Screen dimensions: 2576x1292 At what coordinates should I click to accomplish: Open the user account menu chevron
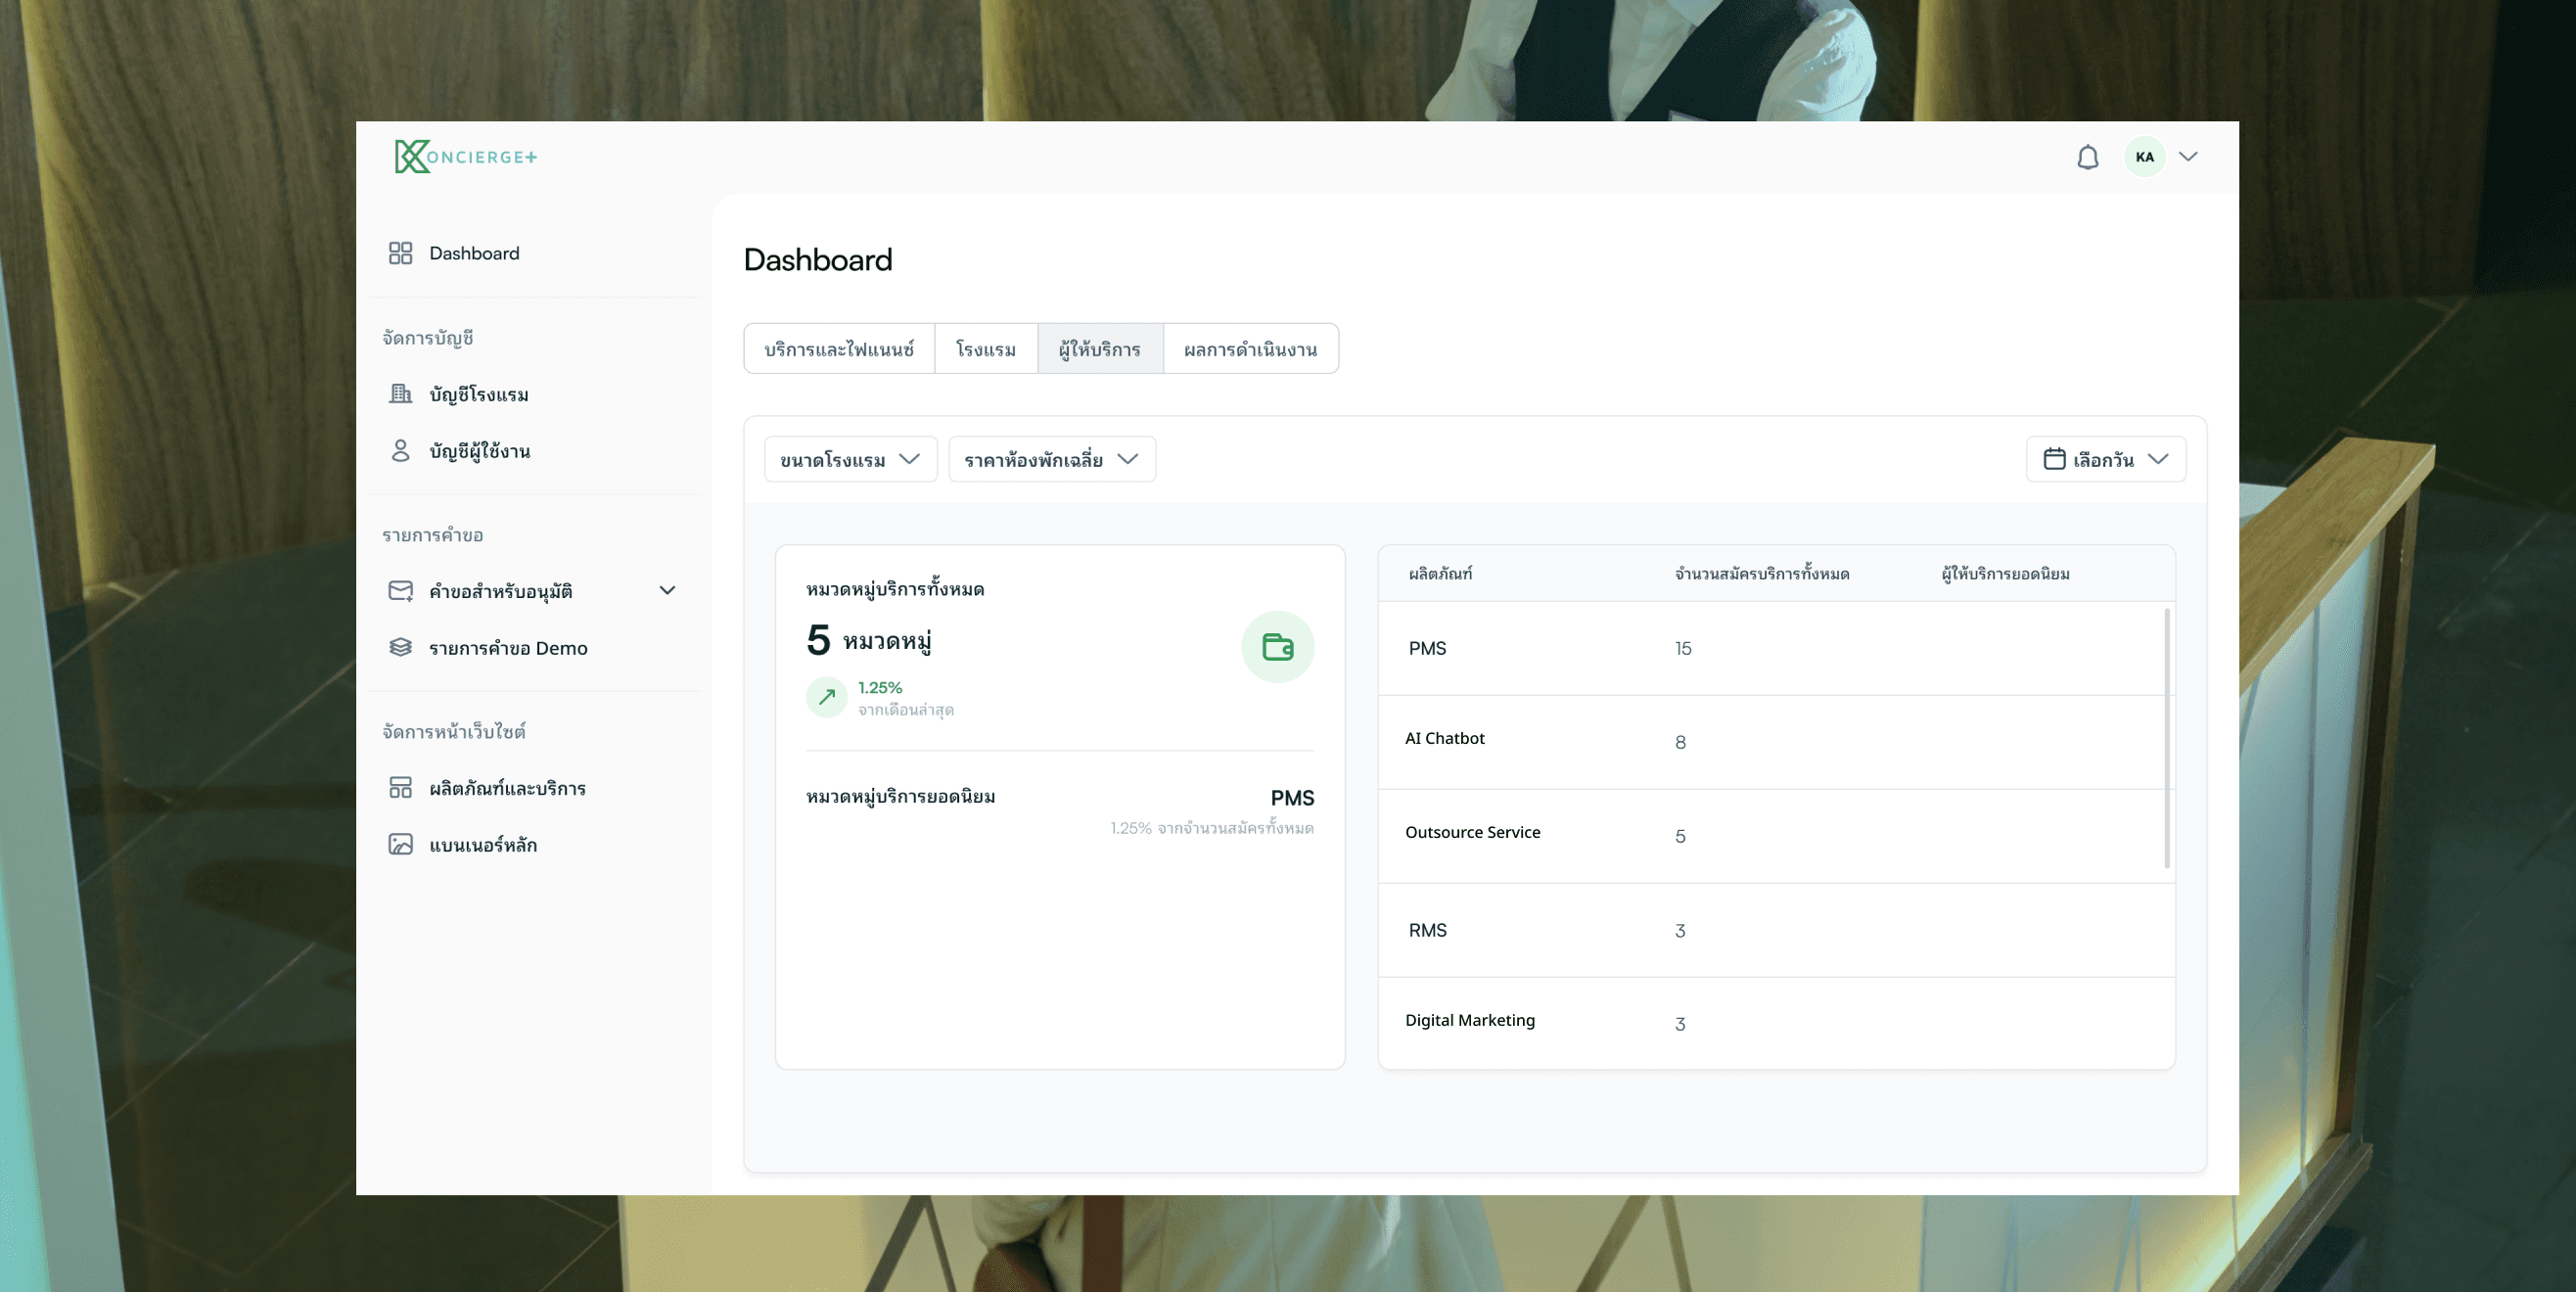pyautogui.click(x=2188, y=157)
